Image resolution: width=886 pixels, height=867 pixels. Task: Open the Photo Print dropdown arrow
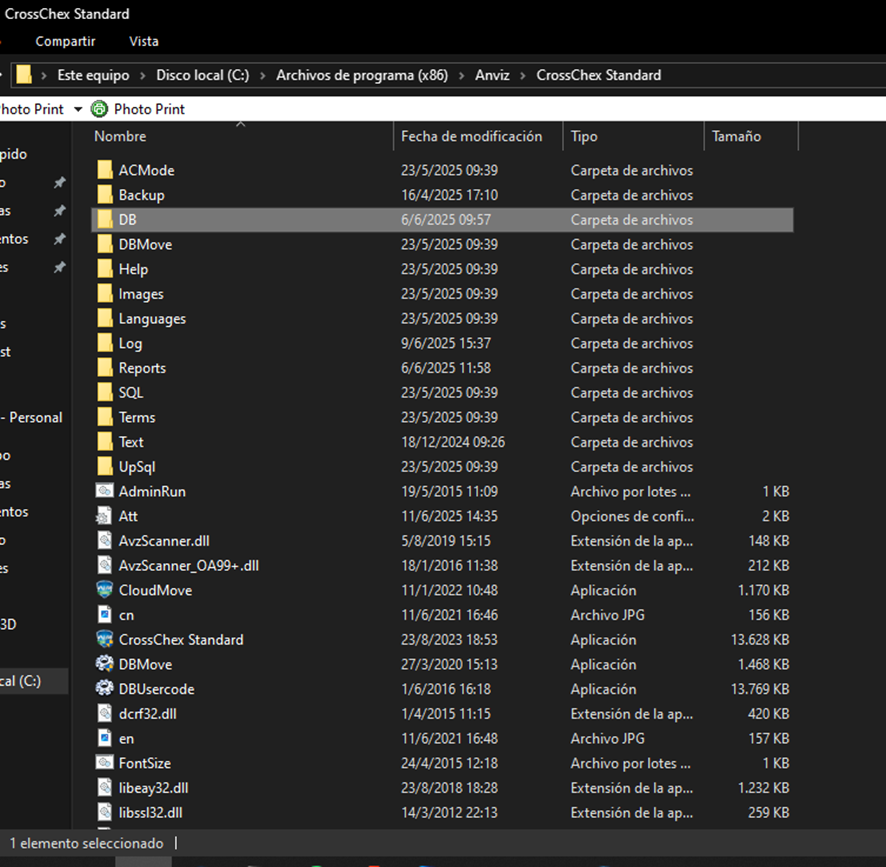click(x=78, y=109)
